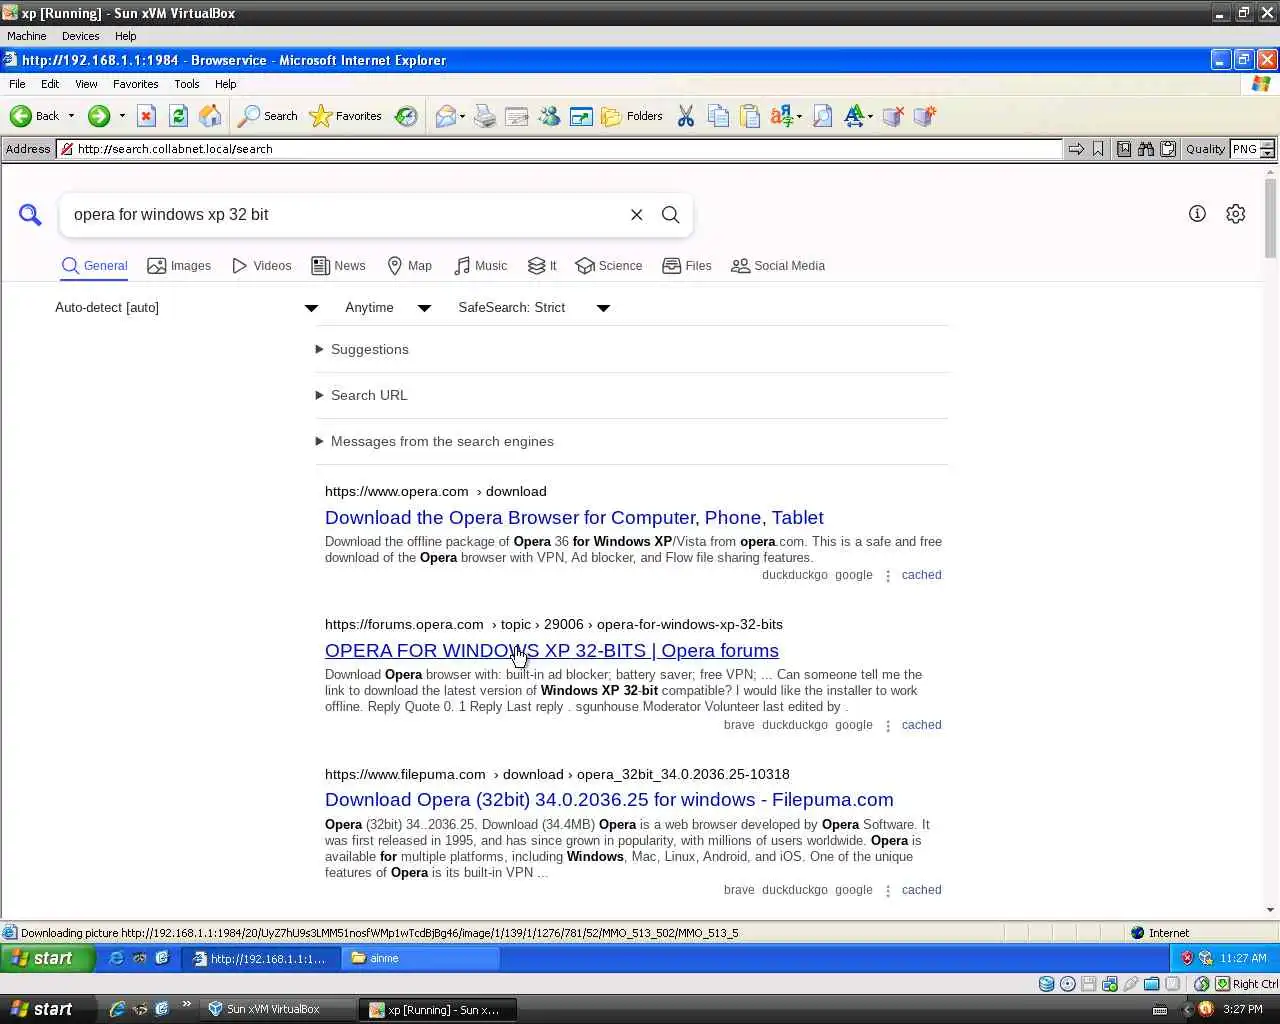Switch to the Music tab
1280x1024 pixels.
click(x=480, y=266)
